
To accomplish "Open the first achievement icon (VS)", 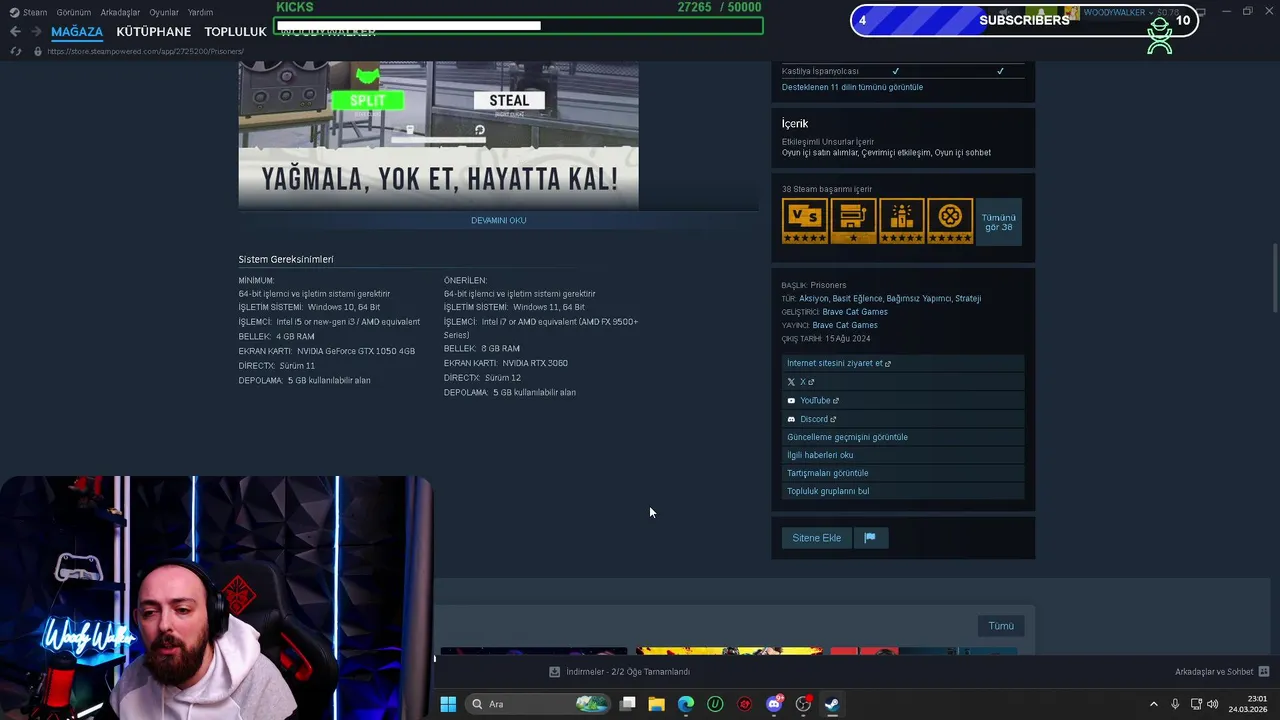I will coord(805,221).
